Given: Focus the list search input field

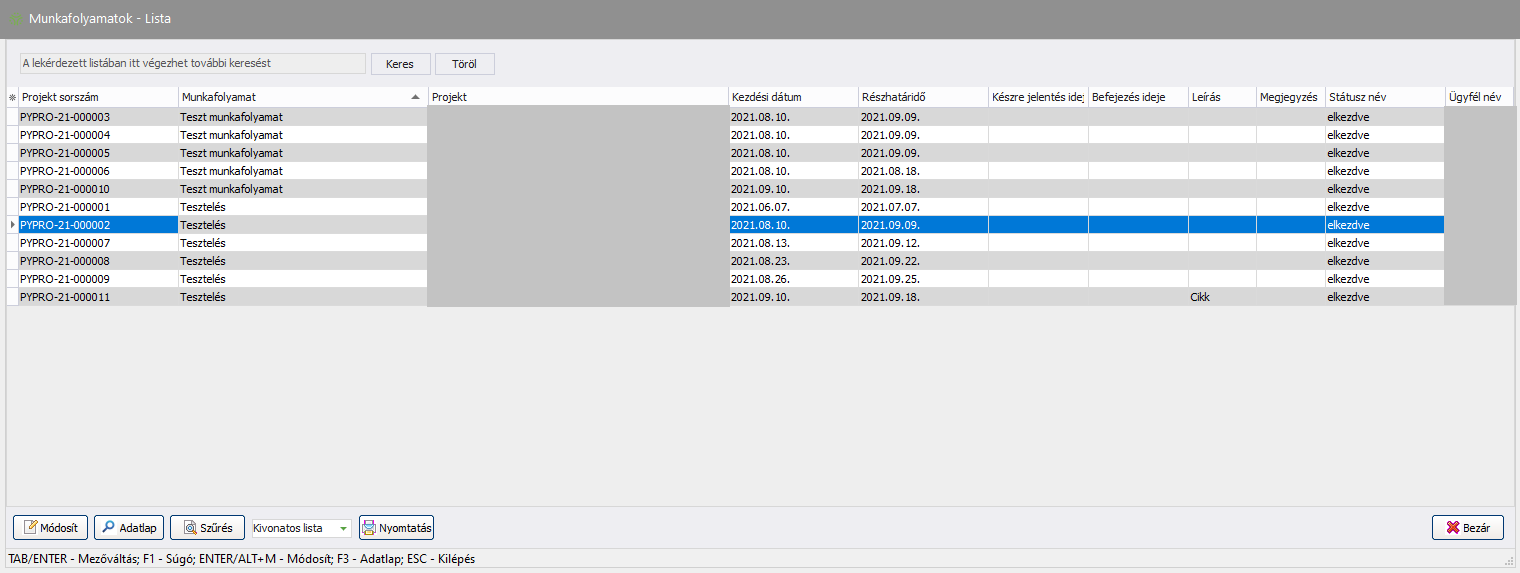Looking at the screenshot, I should tap(192, 63).
